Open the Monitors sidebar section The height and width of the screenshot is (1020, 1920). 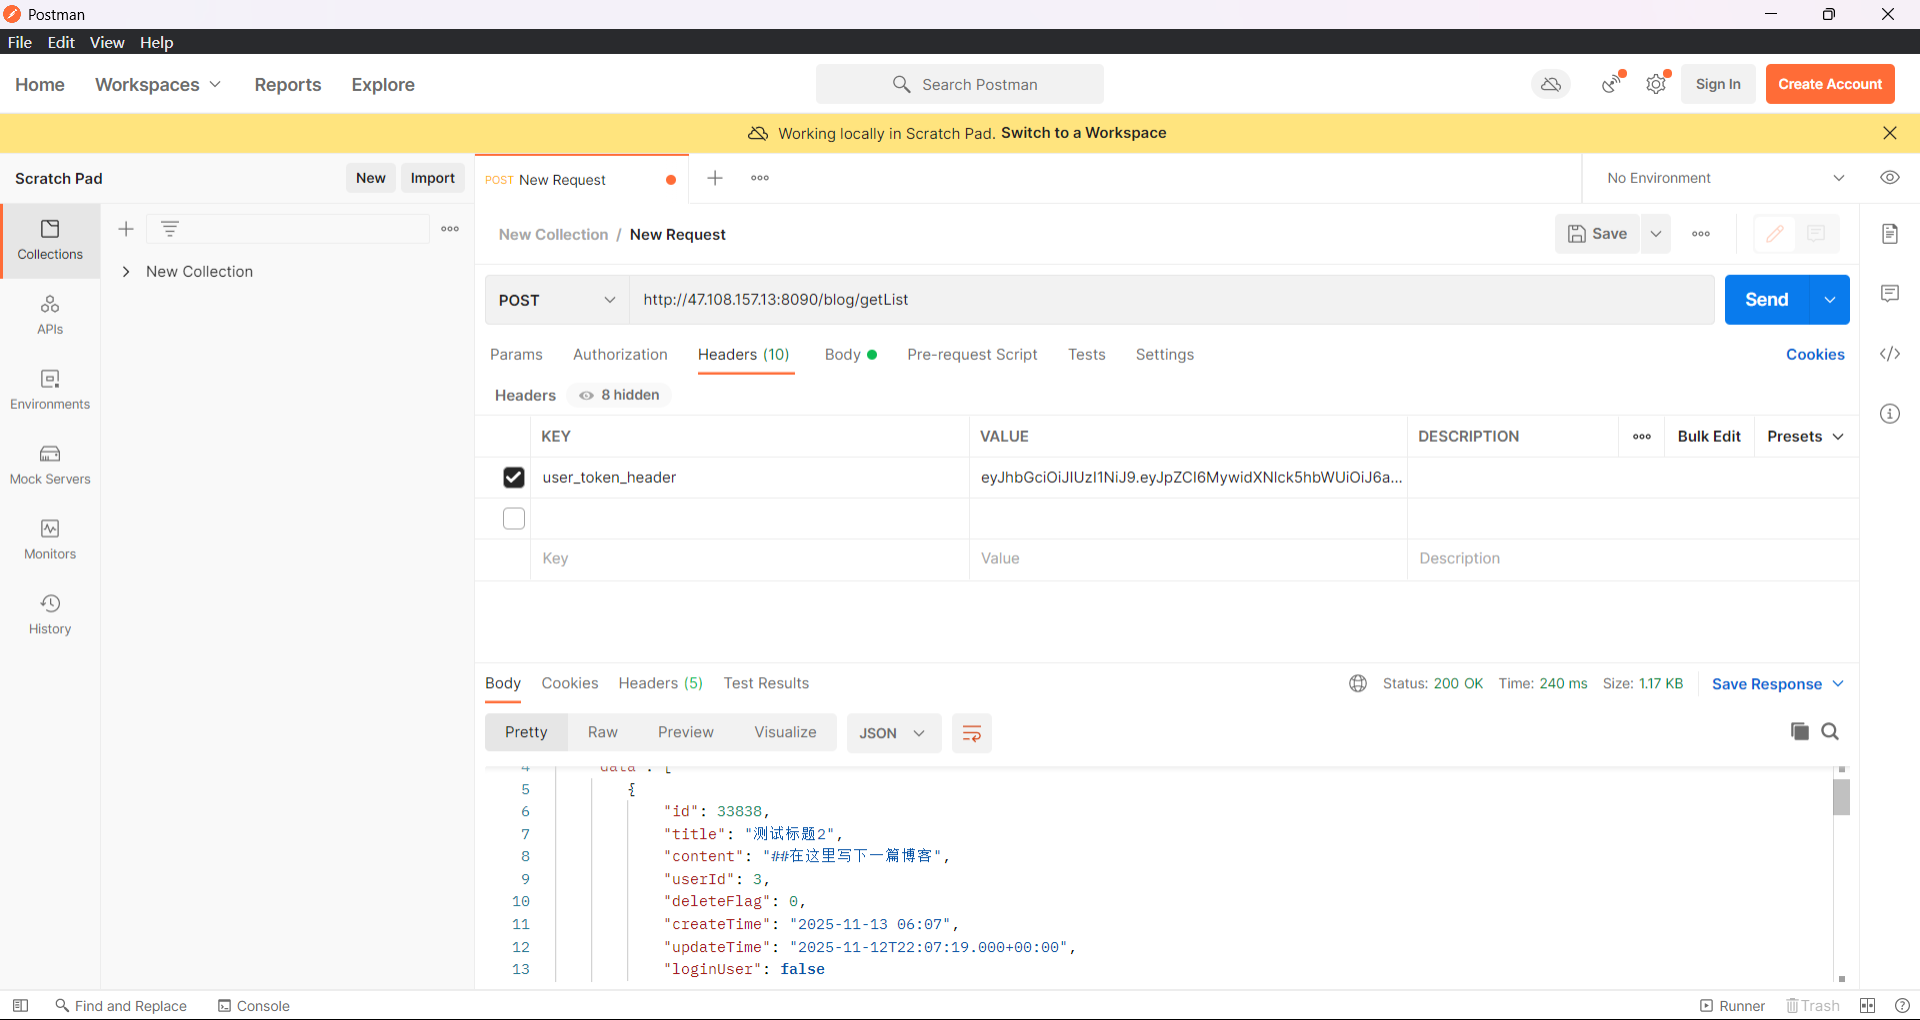click(x=50, y=540)
